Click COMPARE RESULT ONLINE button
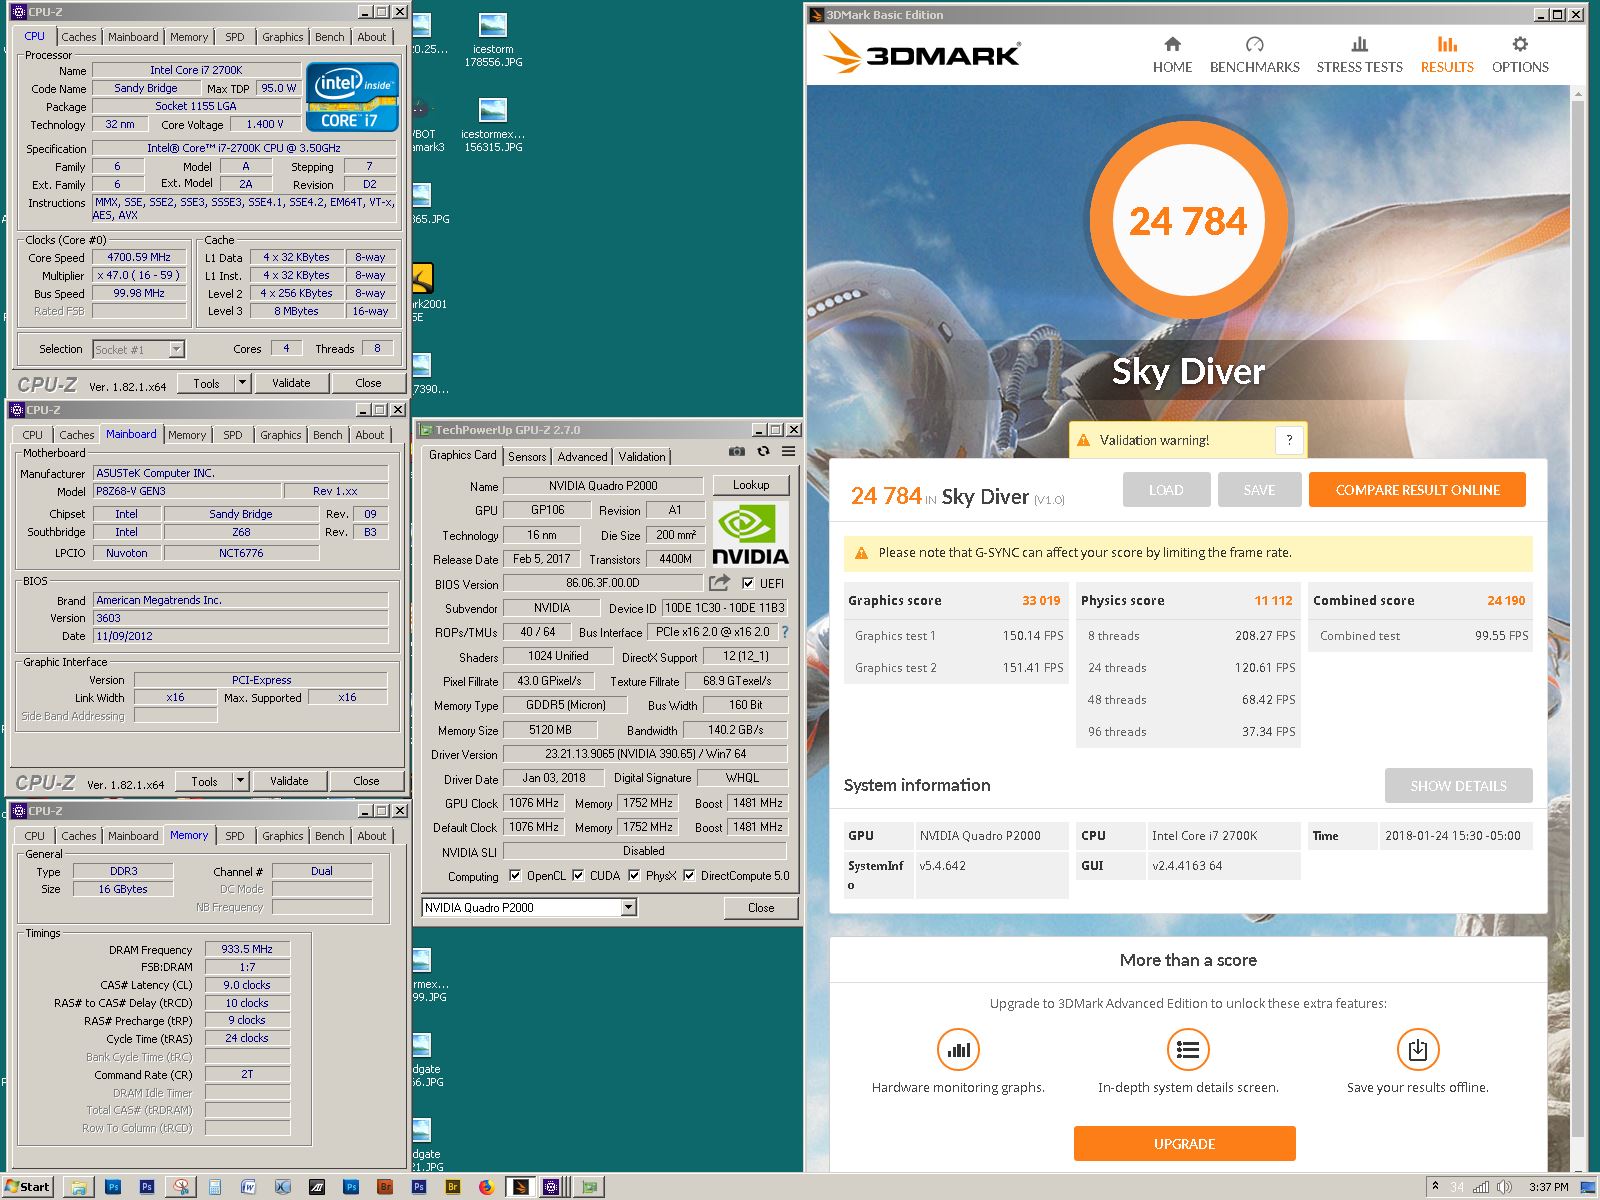1600x1200 pixels. (x=1417, y=490)
